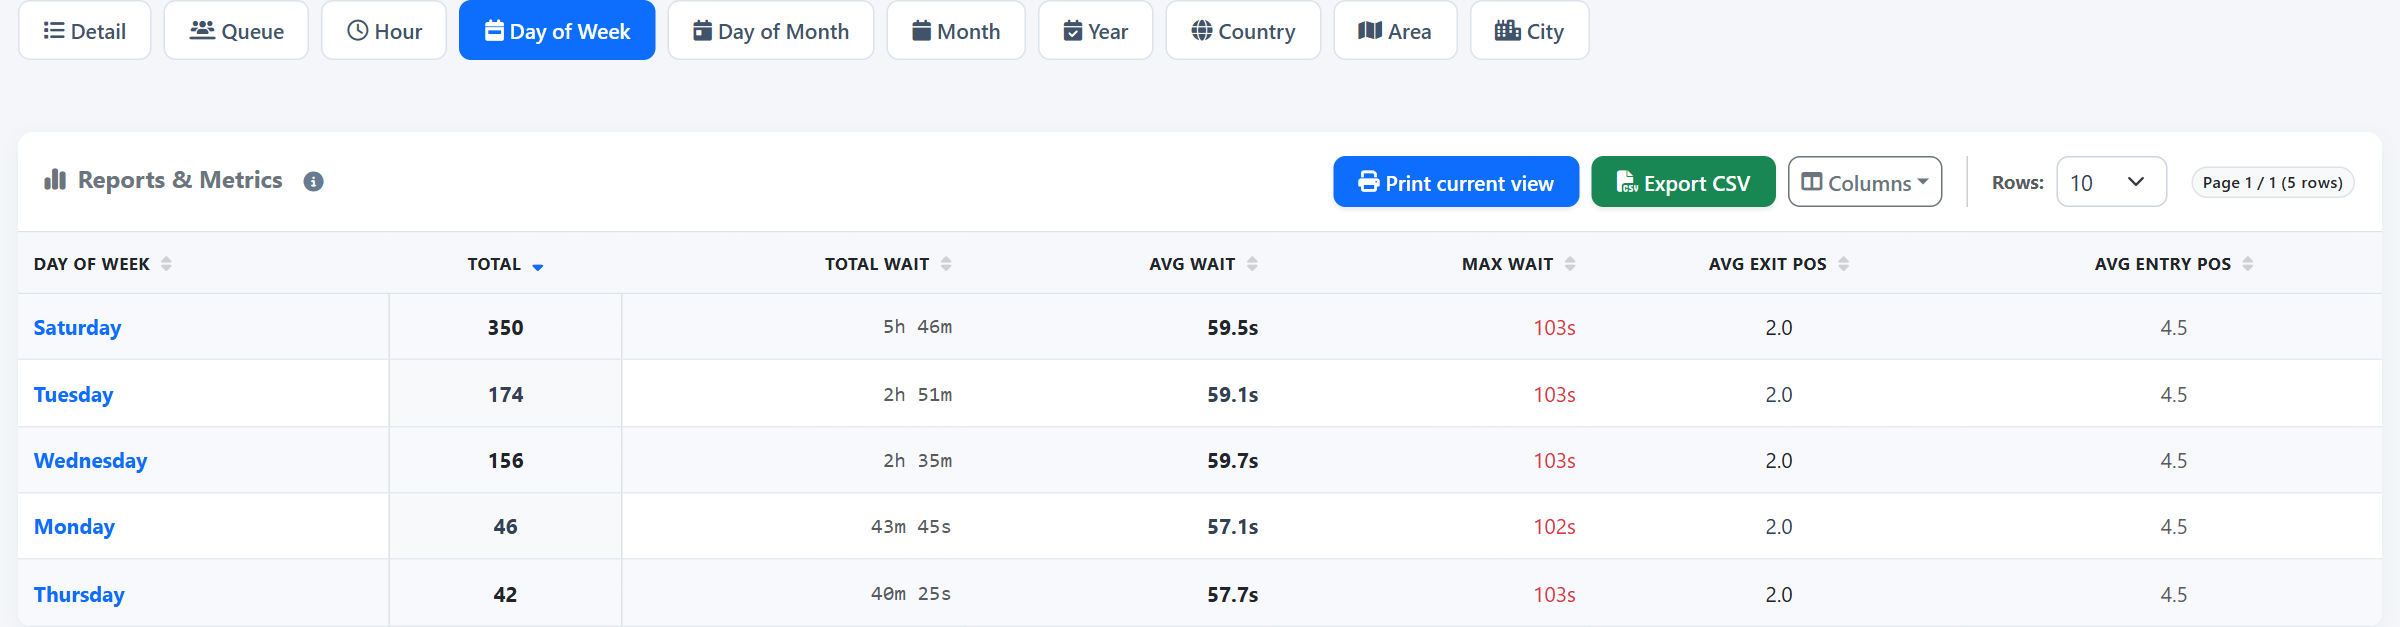Click the Total column sort arrow

[538, 266]
